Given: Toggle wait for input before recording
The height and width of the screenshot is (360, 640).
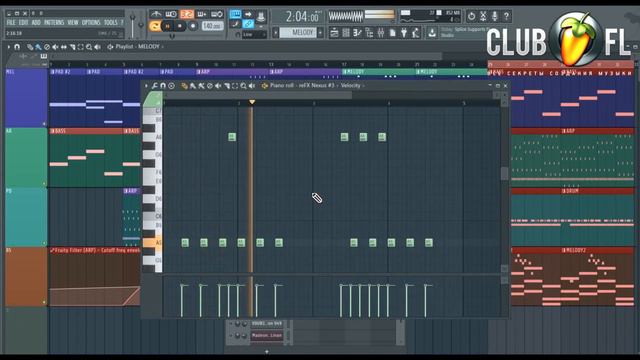Looking at the screenshot, I should click(x=171, y=14).
